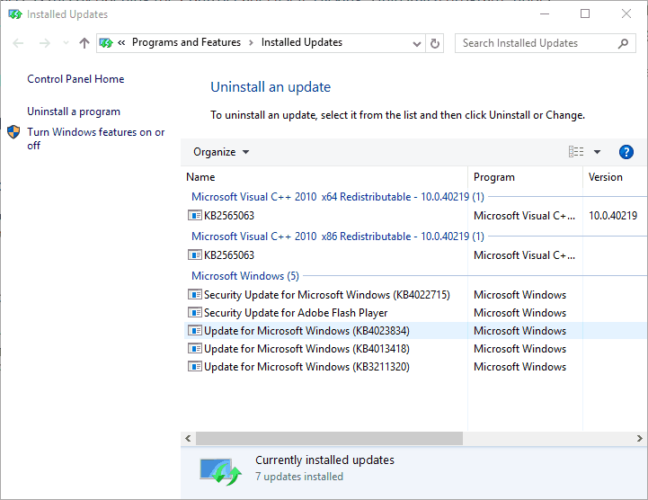Click the address bar Control Panel icon
The width and height of the screenshot is (648, 500).
point(106,43)
